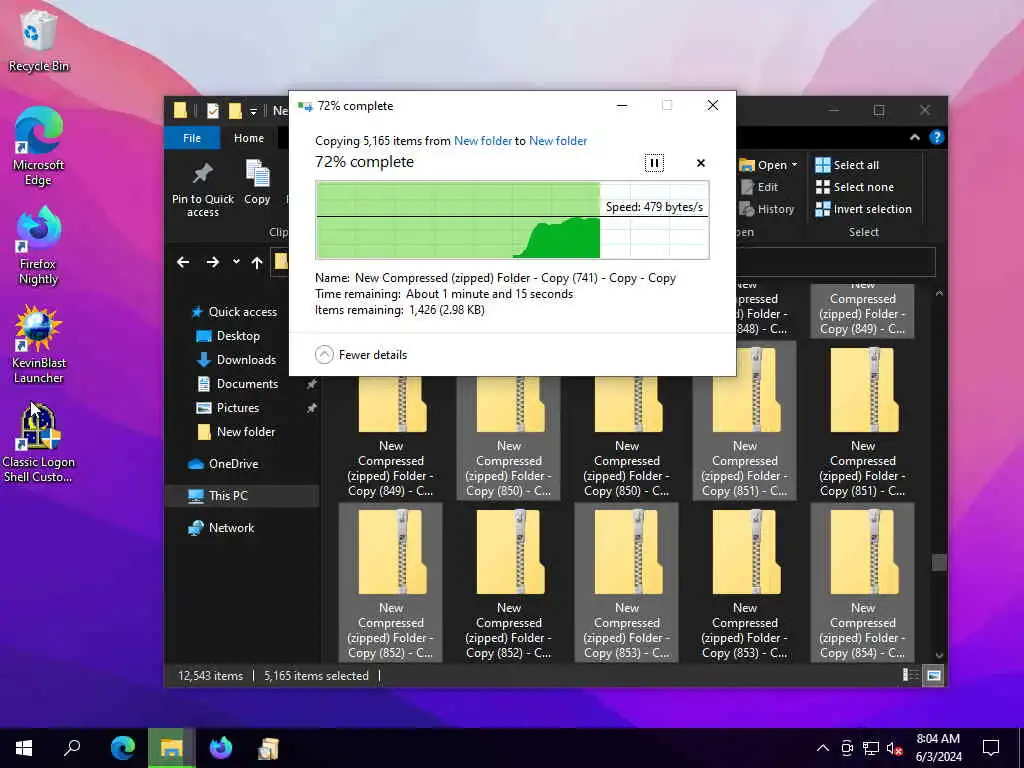Click Edit in the ribbon
The width and height of the screenshot is (1024, 768).
[759, 187]
